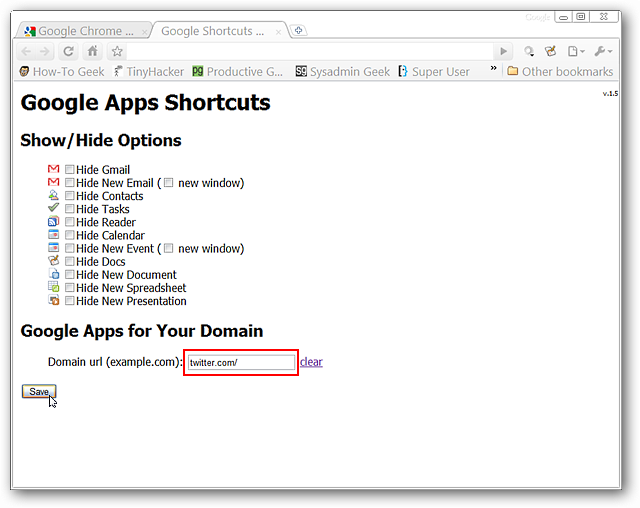Viewport: 640px width, 508px height.
Task: Click the Contacts icon in options list
Action: (x=53, y=195)
